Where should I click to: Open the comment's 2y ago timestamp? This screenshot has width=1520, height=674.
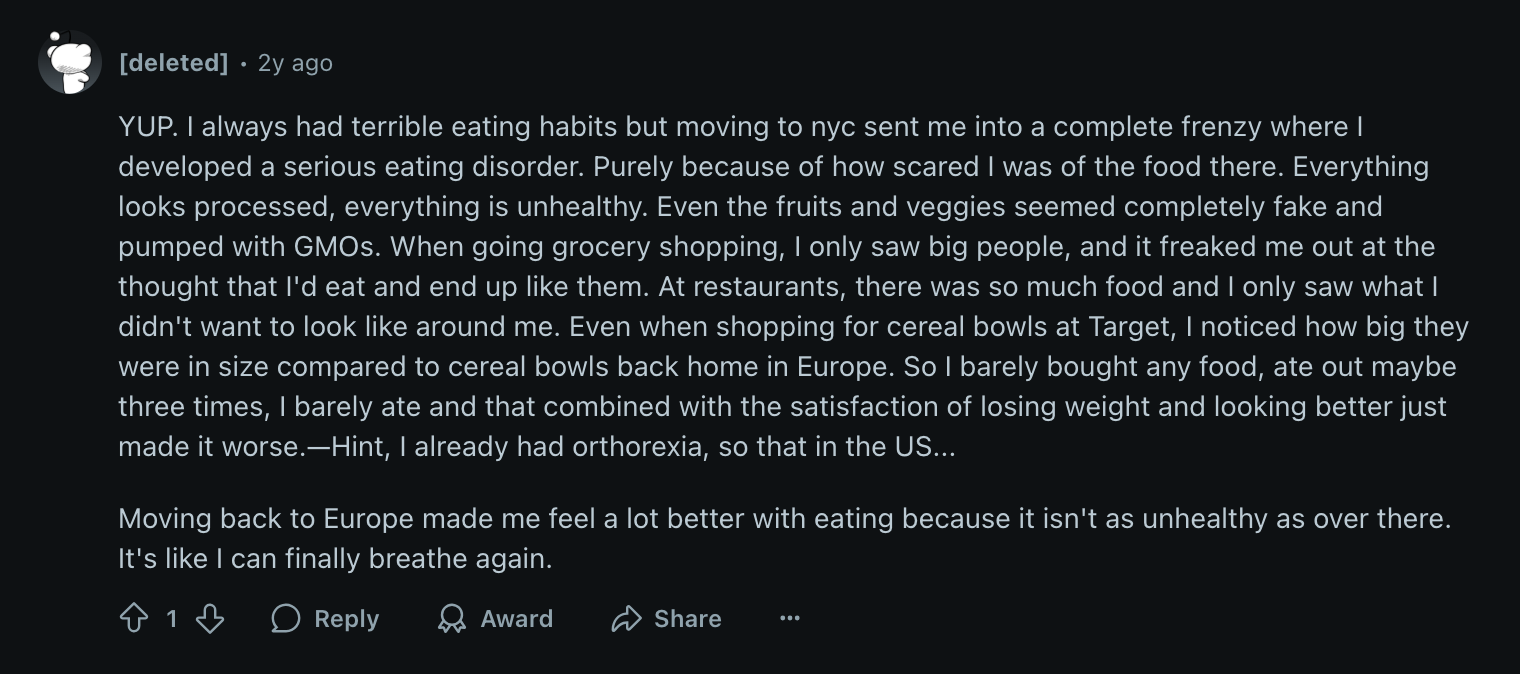[x=295, y=63]
